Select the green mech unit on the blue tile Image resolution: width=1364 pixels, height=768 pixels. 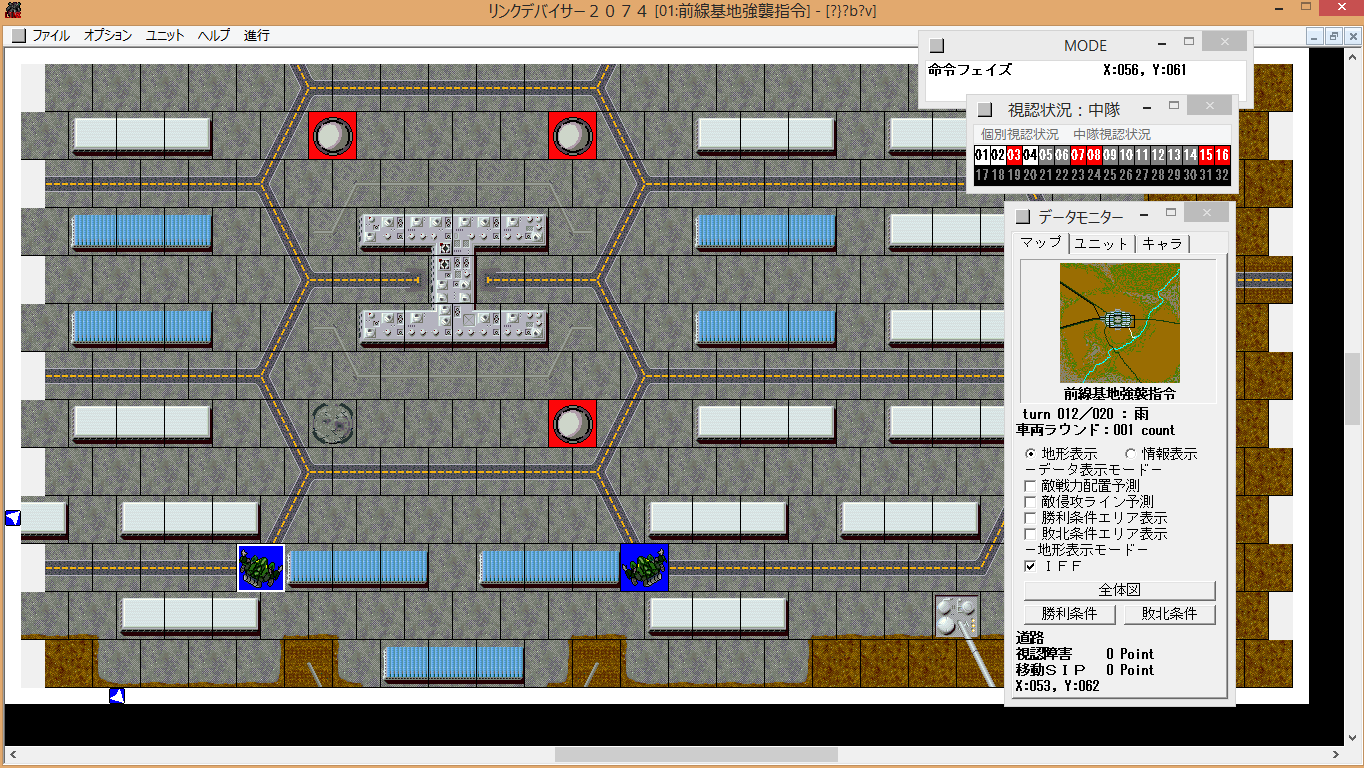pyautogui.click(x=644, y=568)
